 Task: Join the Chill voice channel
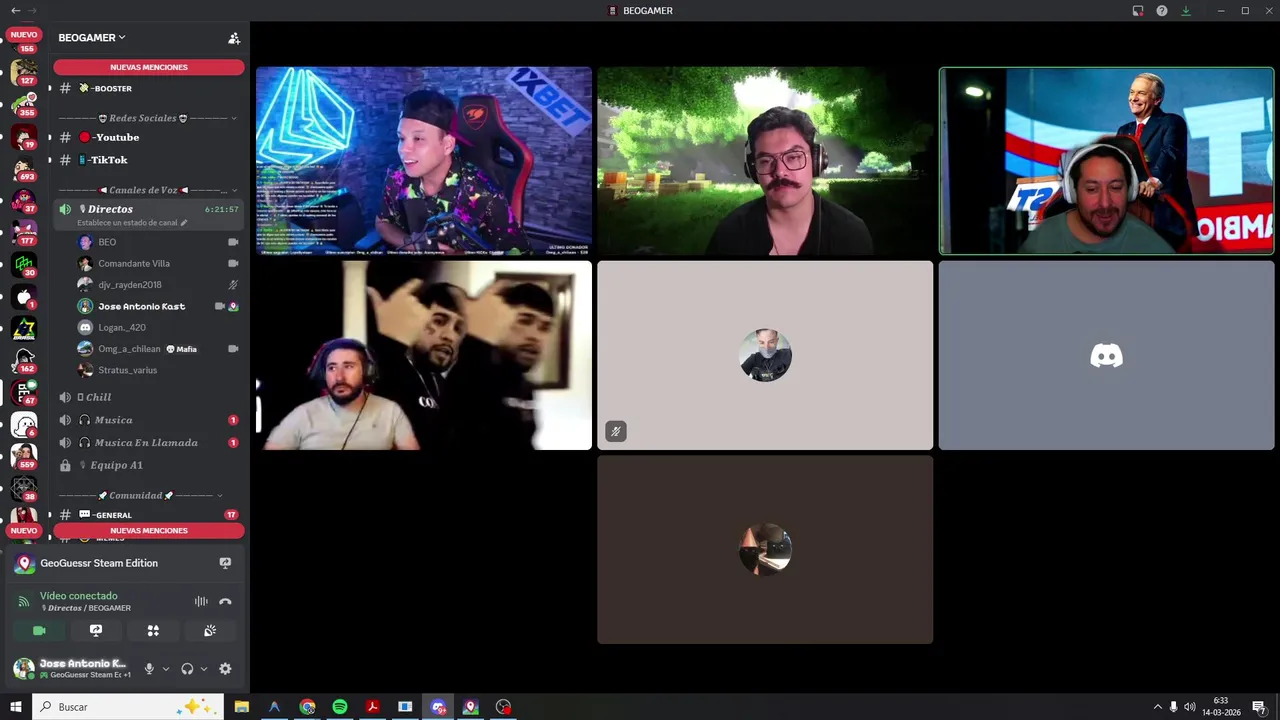click(148, 397)
